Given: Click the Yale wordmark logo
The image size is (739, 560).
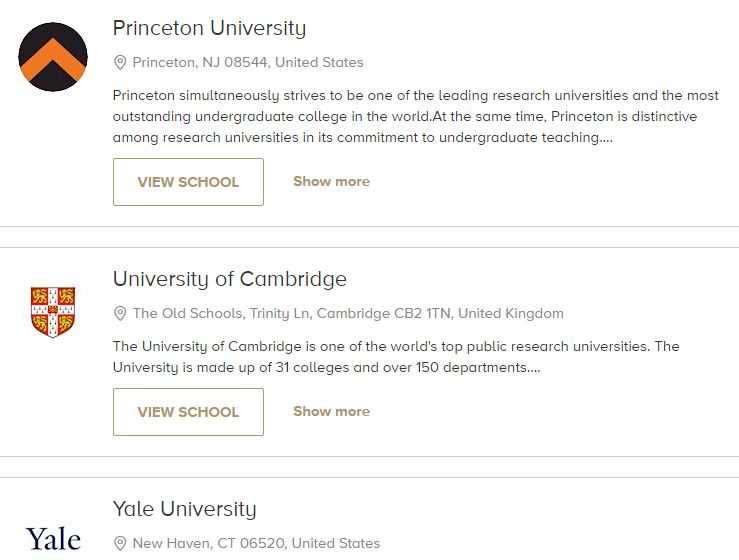Looking at the screenshot, I should pos(53,539).
